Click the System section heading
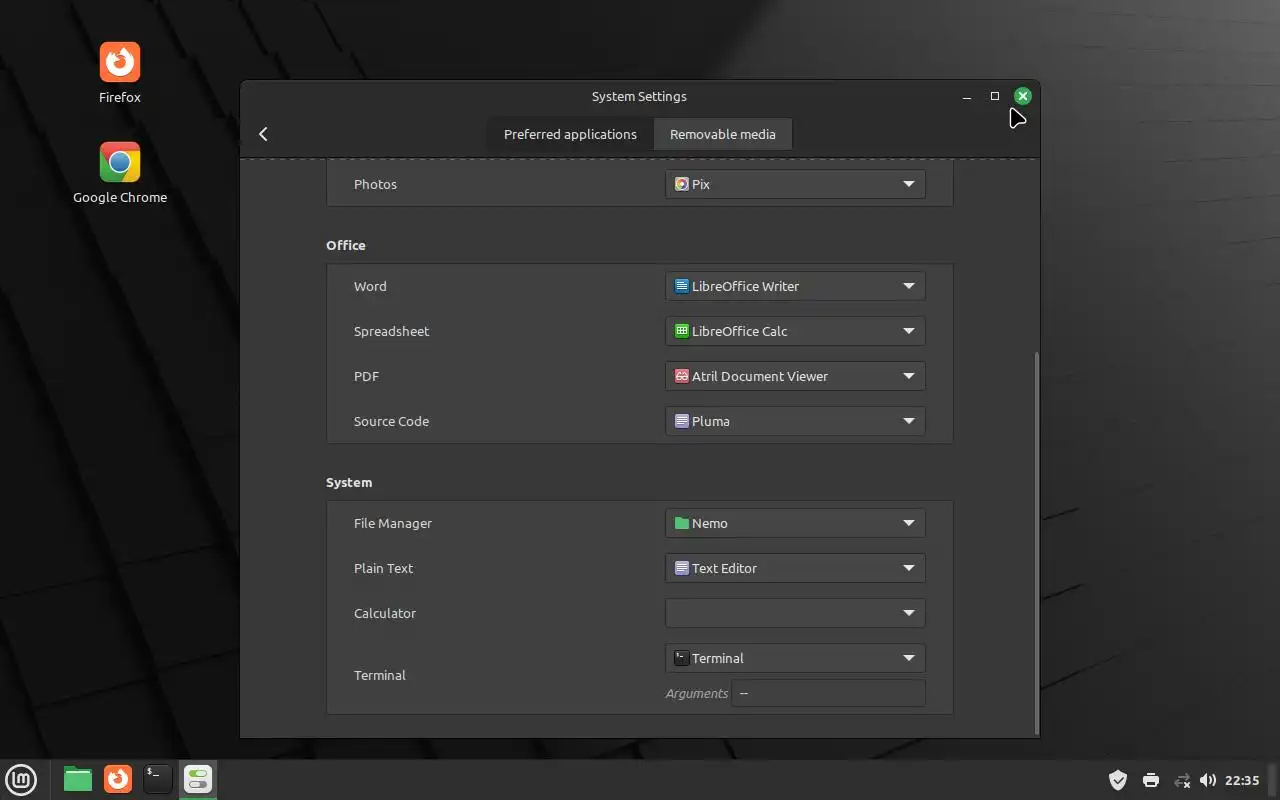The image size is (1280, 800). click(x=349, y=482)
